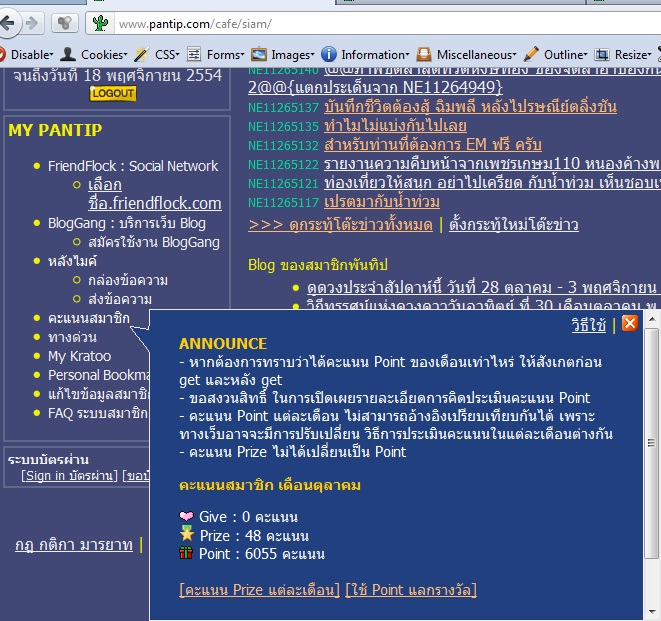Screen dimensions: 661x621
Task: Click popup scrollbar down arrow
Action: point(651,613)
